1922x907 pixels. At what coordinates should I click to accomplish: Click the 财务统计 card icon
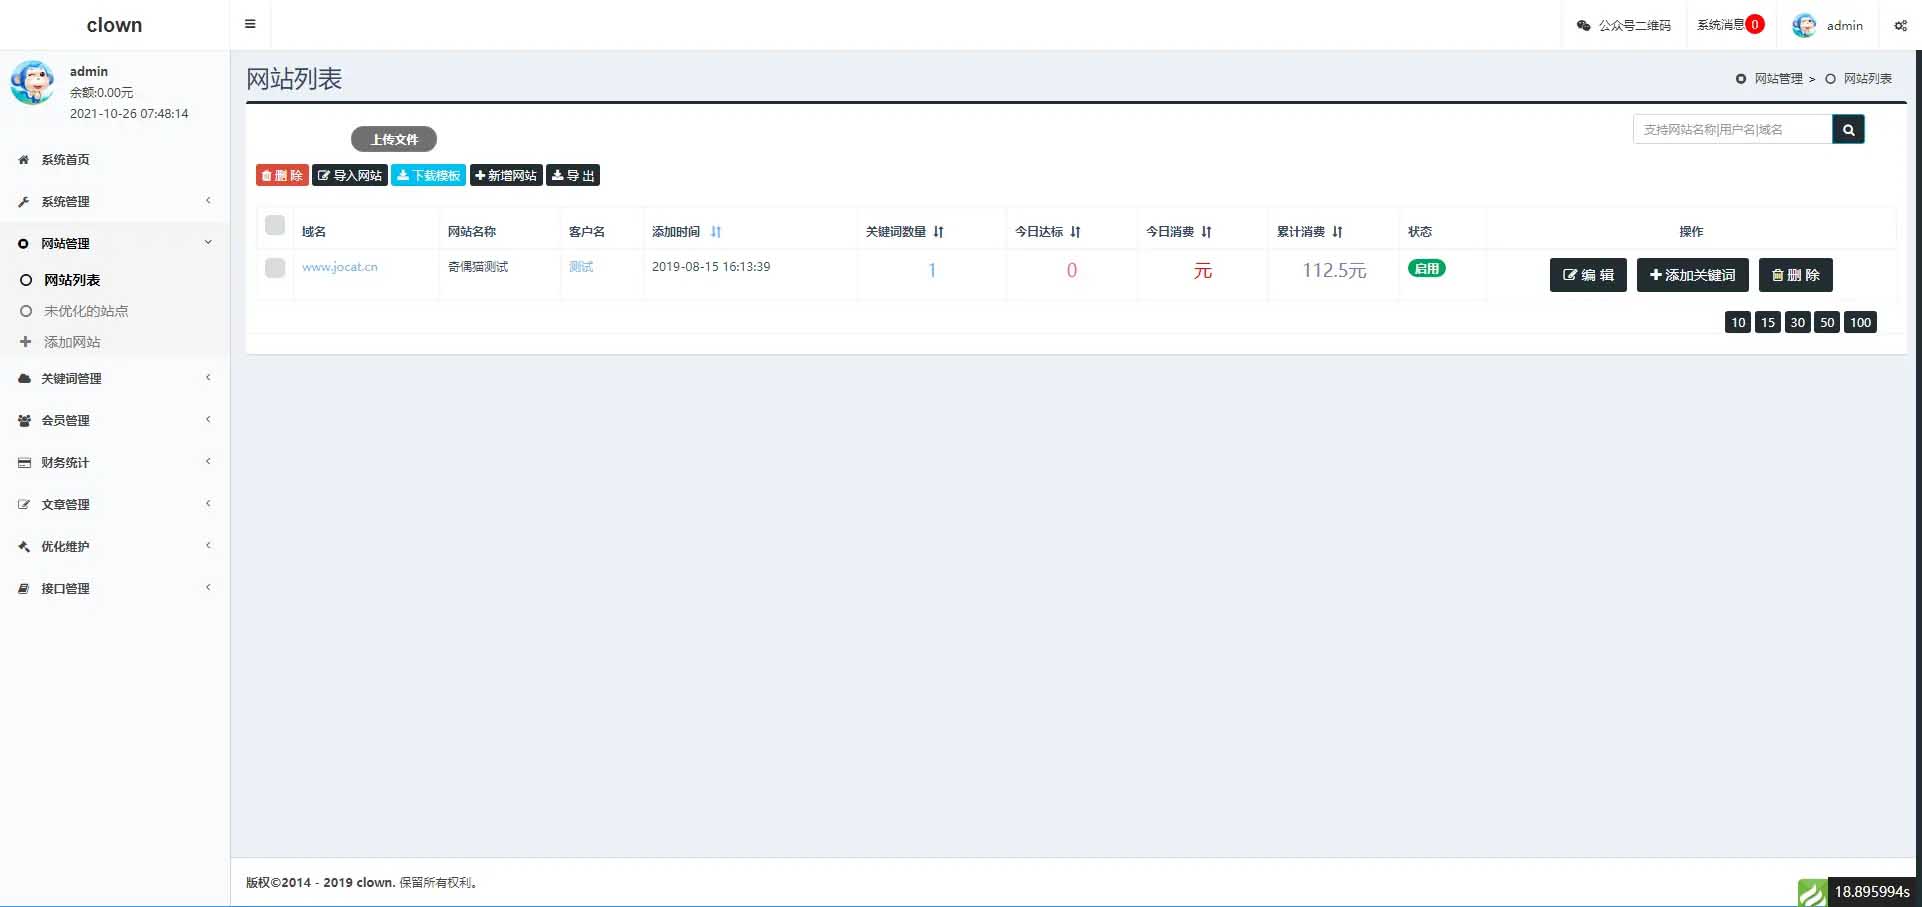24,462
